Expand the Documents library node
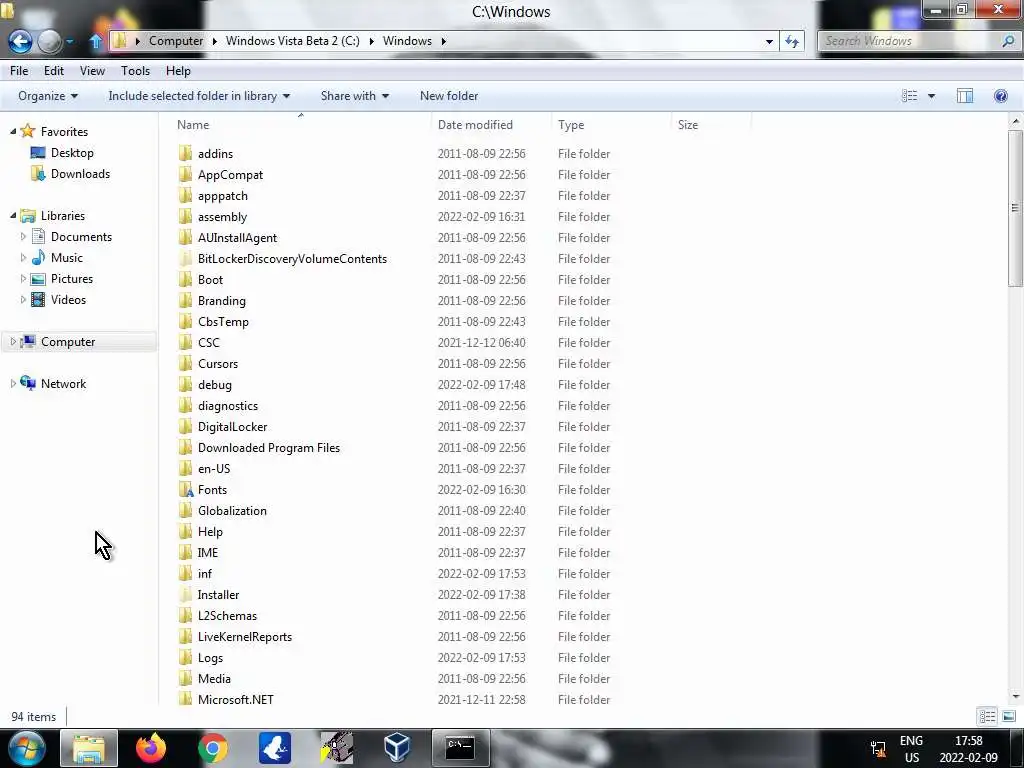This screenshot has height=768, width=1024. coord(24,236)
